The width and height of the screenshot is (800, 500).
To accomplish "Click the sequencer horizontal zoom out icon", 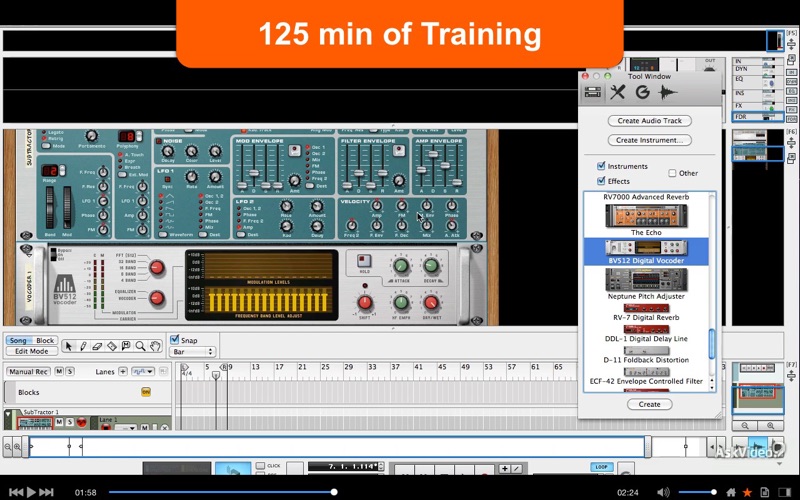I will [x=8, y=447].
